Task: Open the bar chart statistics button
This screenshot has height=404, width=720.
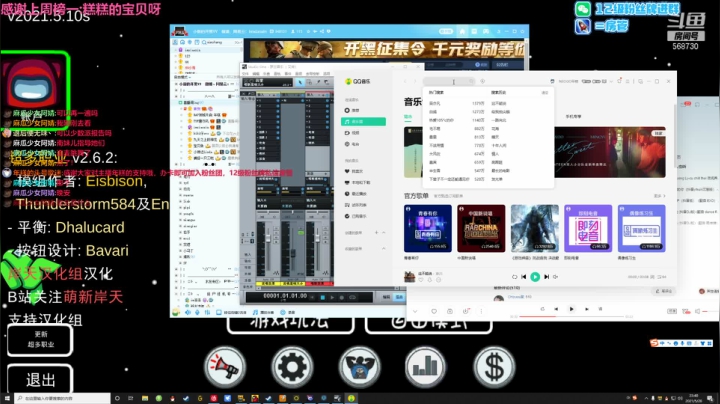Action: pos(425,367)
